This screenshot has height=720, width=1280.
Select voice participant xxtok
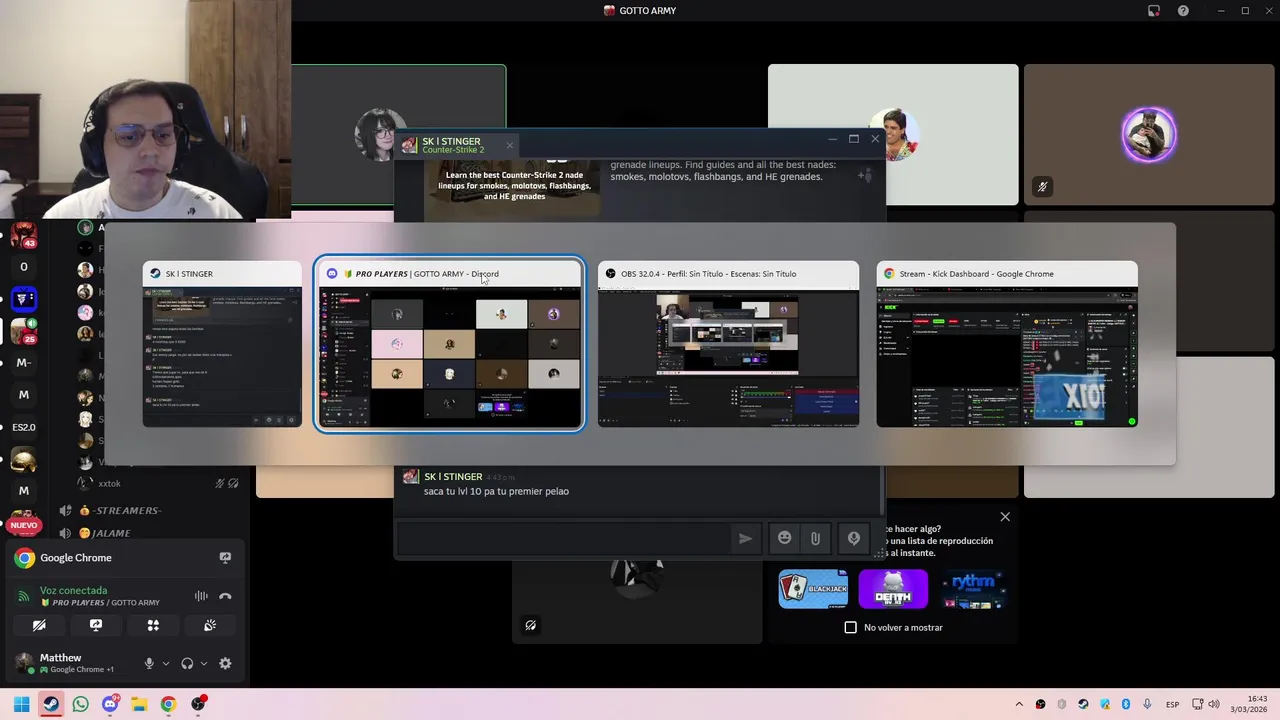coord(109,483)
